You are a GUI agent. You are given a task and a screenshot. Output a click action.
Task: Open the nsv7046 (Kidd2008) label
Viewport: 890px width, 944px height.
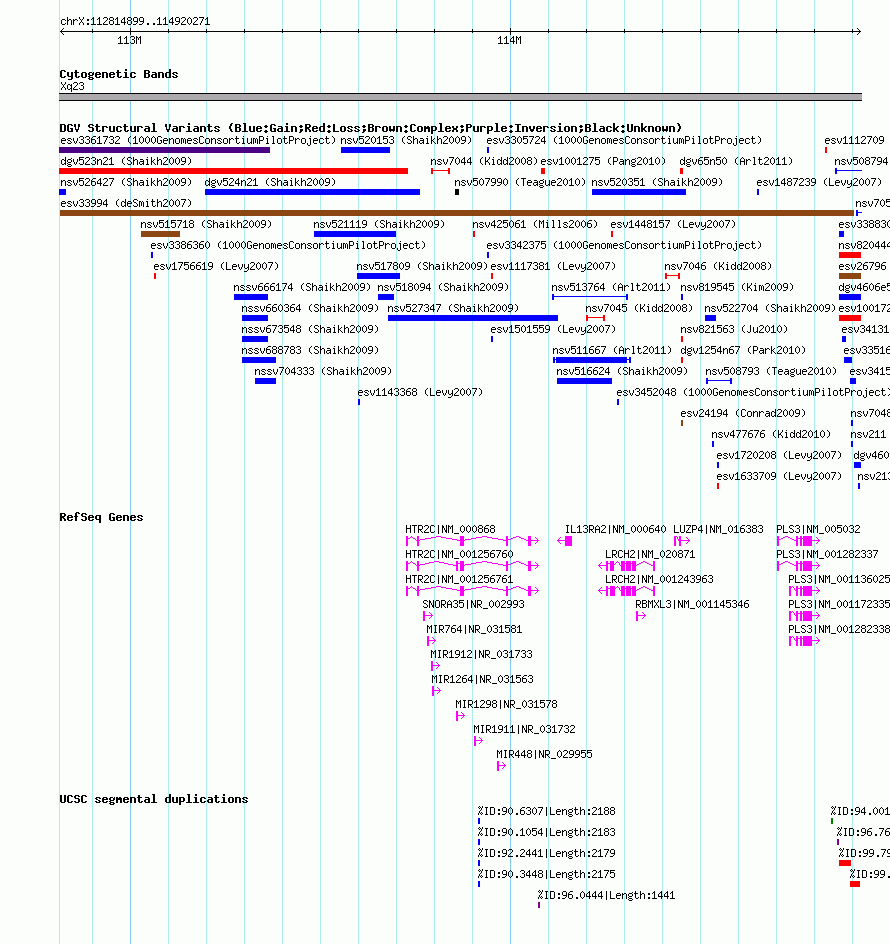click(718, 266)
